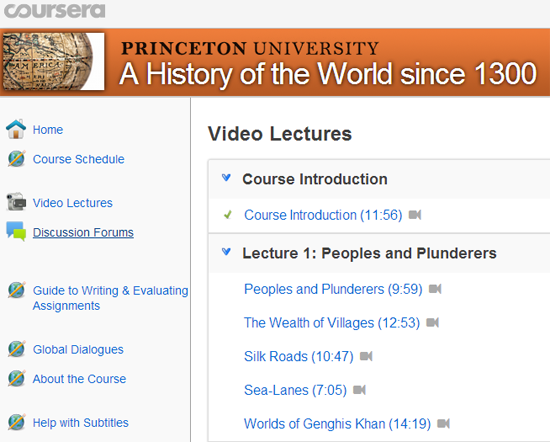Play Worlds of Genghis Khan (14:19)
550x442 pixels.
[x=337, y=424]
